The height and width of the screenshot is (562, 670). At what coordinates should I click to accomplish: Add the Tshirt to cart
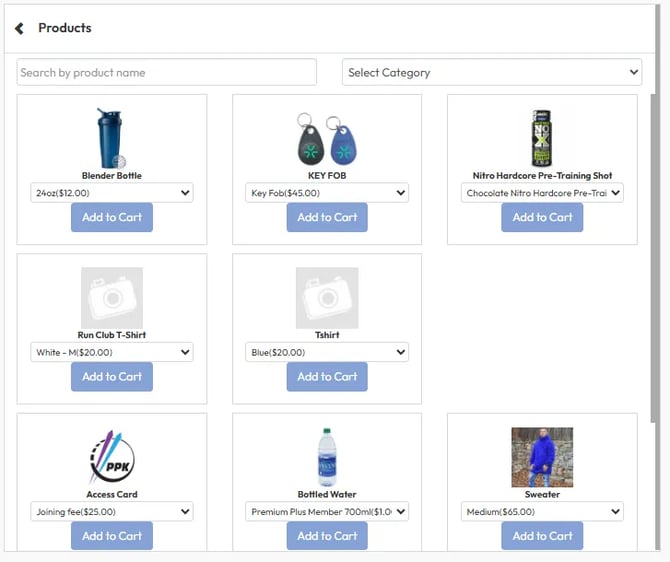click(x=327, y=377)
